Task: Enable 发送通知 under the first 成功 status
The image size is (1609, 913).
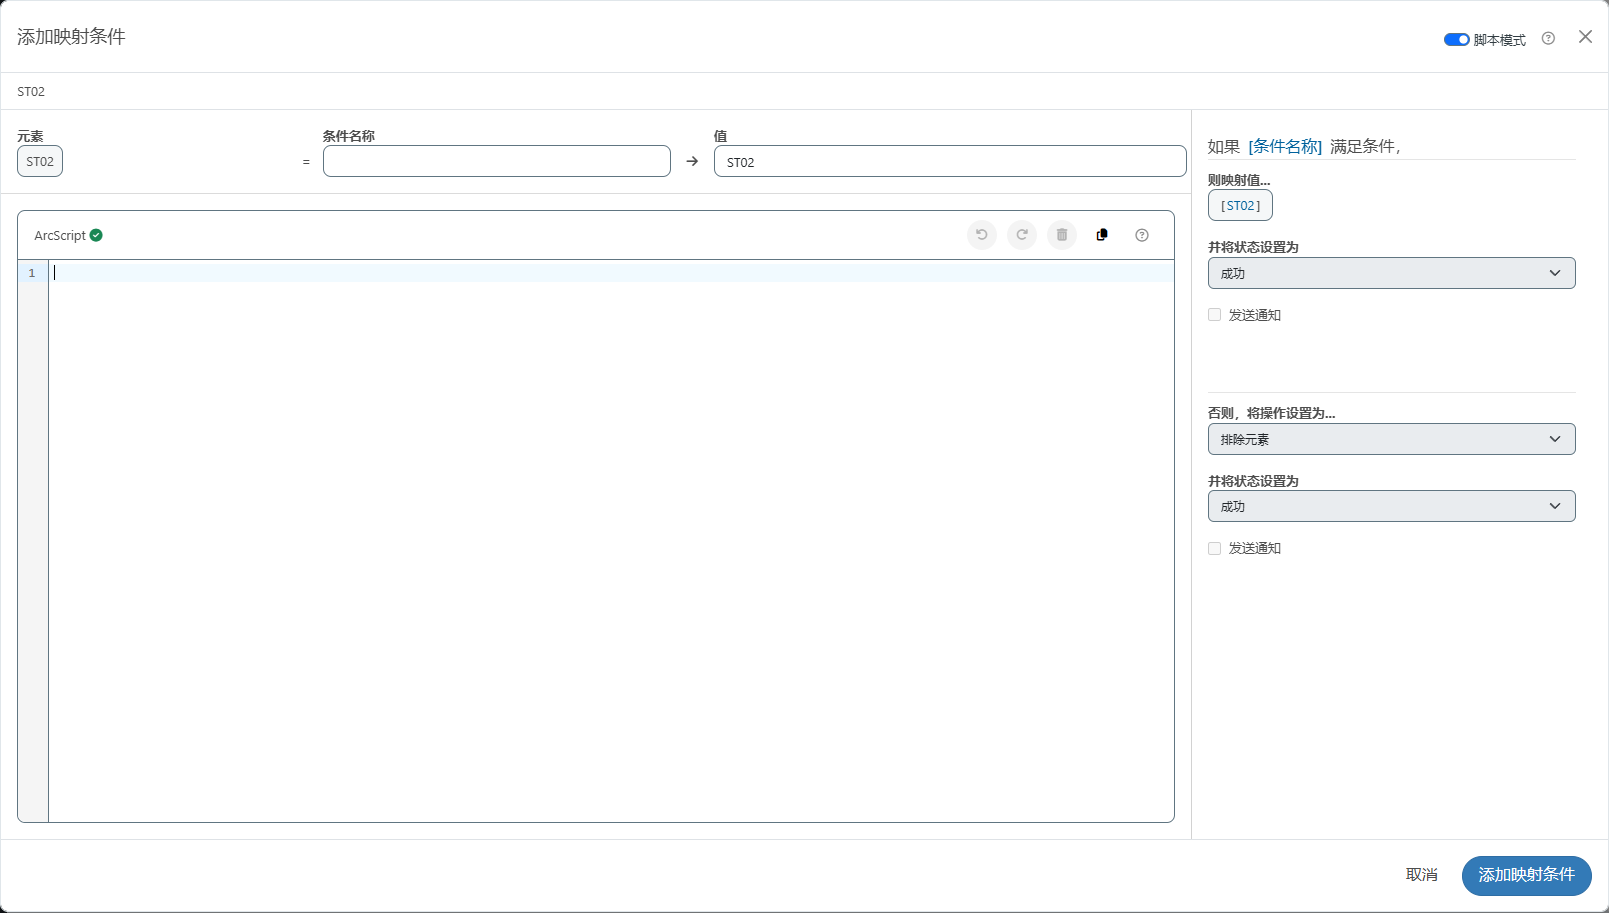Action: 1214,315
